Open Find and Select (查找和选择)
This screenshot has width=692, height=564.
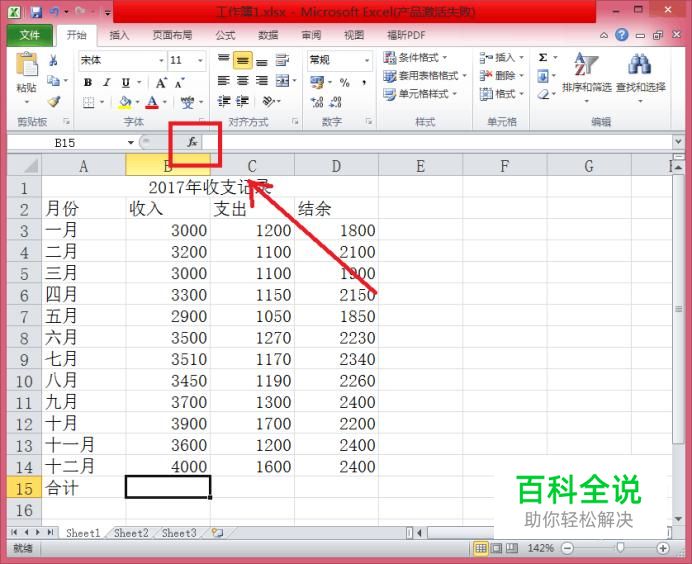click(x=640, y=76)
